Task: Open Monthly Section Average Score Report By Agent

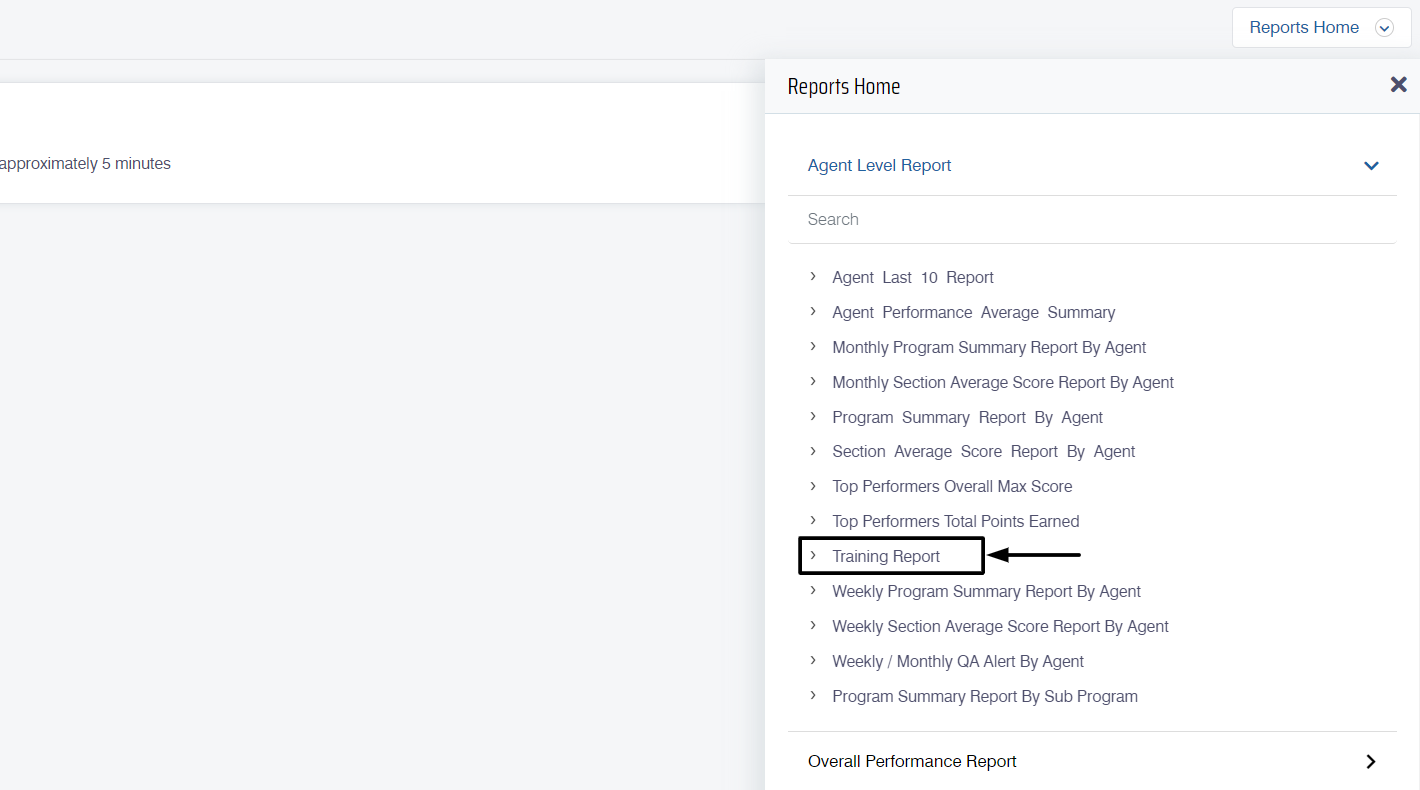Action: [1003, 383]
